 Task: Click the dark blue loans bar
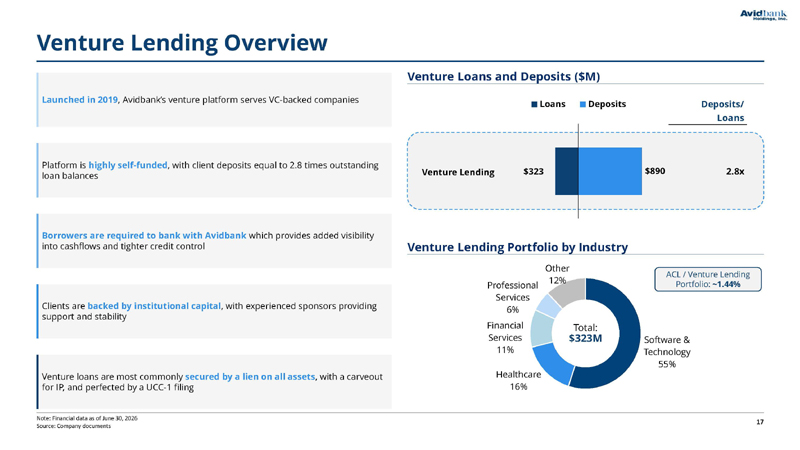click(566, 171)
